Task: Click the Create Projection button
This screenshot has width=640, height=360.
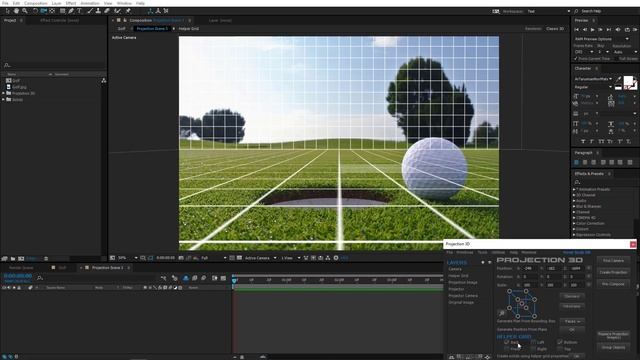Action: [x=613, y=272]
